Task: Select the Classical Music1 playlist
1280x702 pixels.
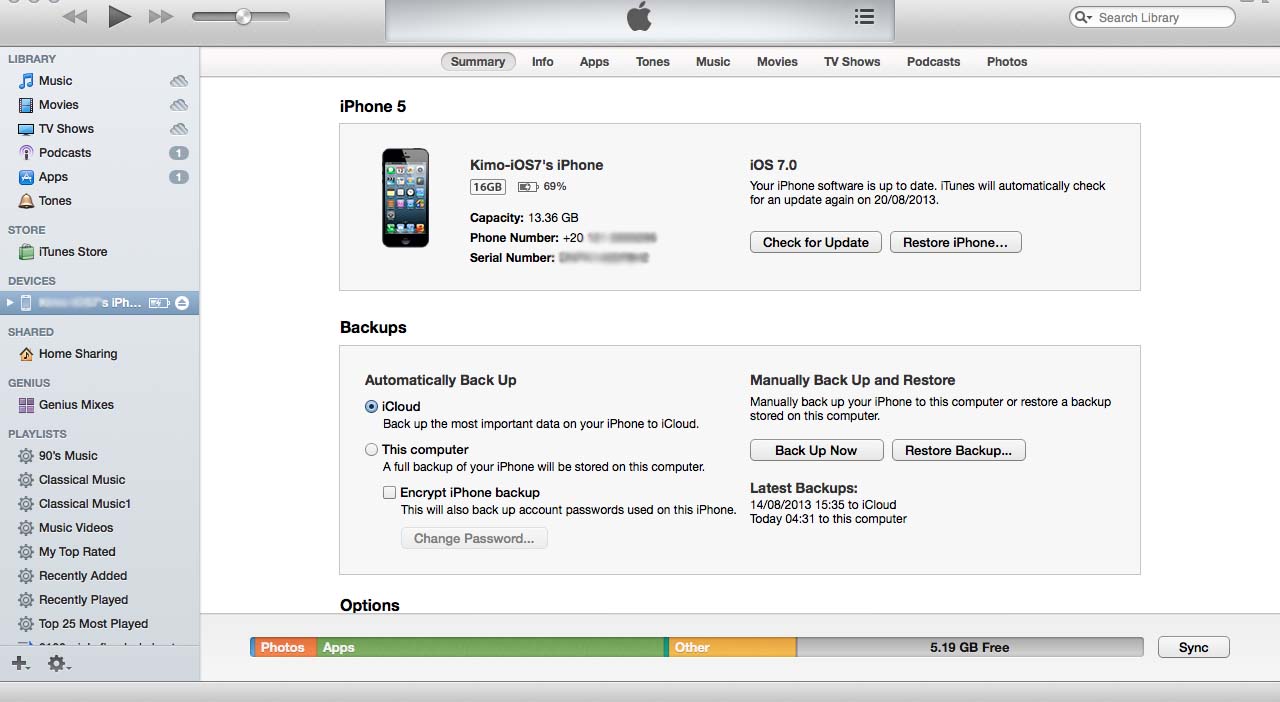Action: 85,504
